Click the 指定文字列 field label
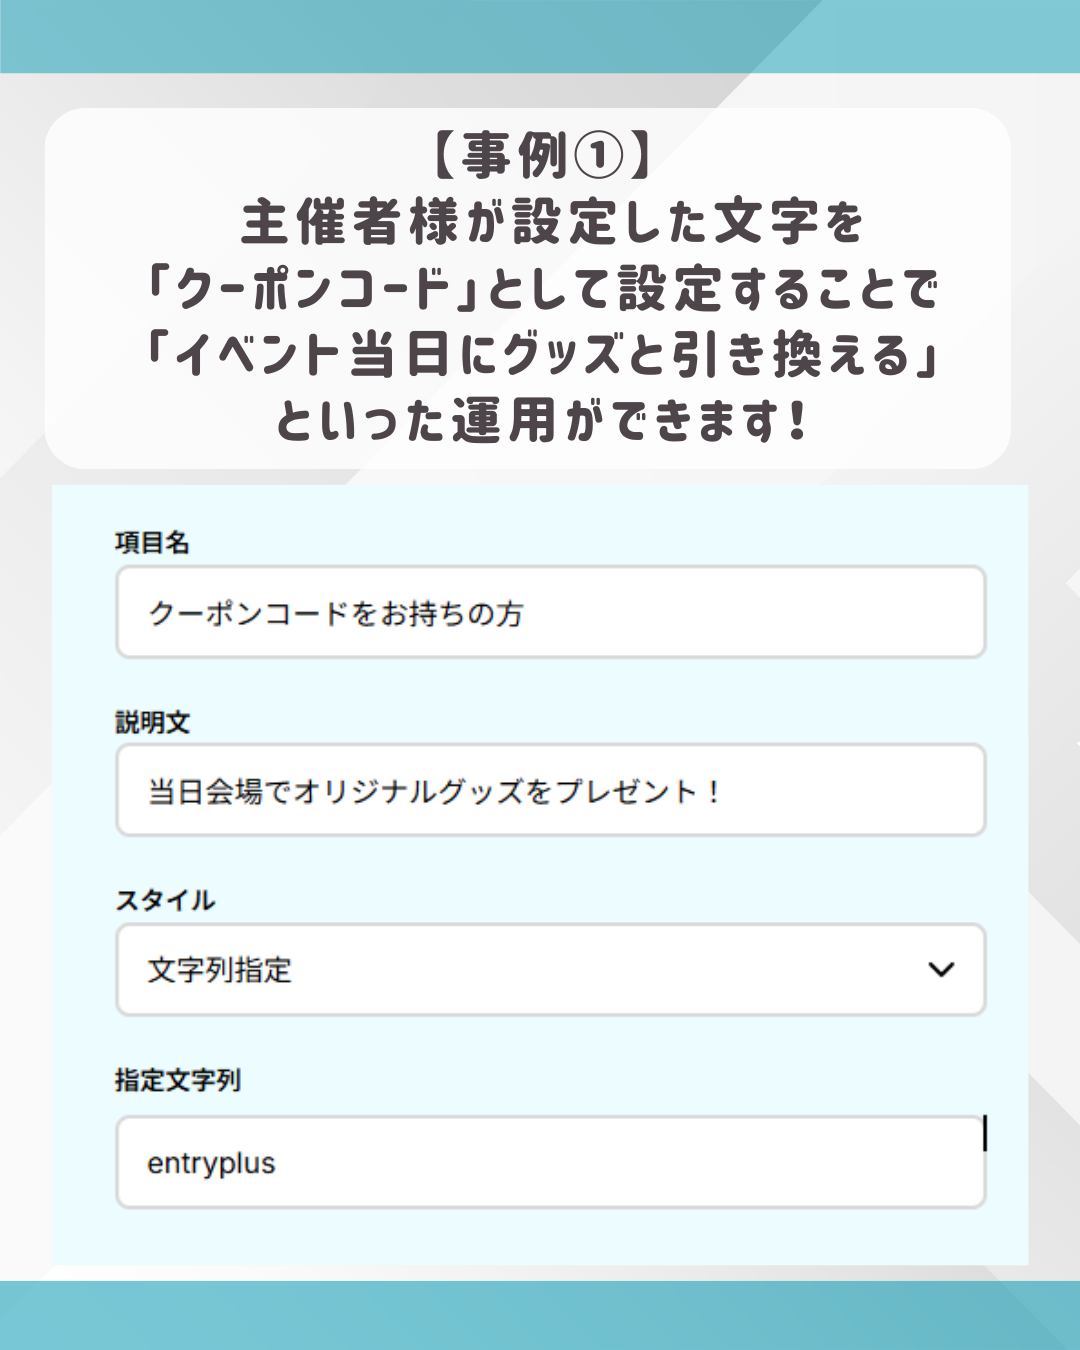The height and width of the screenshot is (1350, 1080). pos(178,1080)
